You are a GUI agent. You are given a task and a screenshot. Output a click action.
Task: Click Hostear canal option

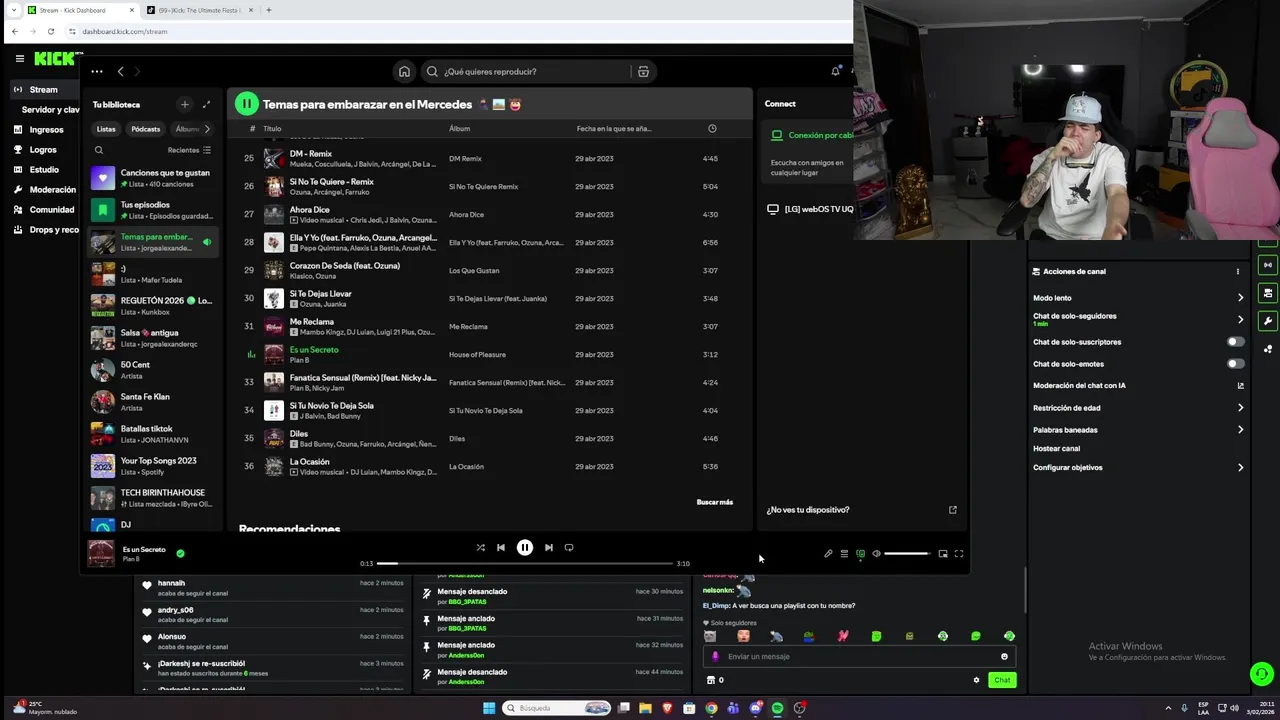coord(1056,448)
